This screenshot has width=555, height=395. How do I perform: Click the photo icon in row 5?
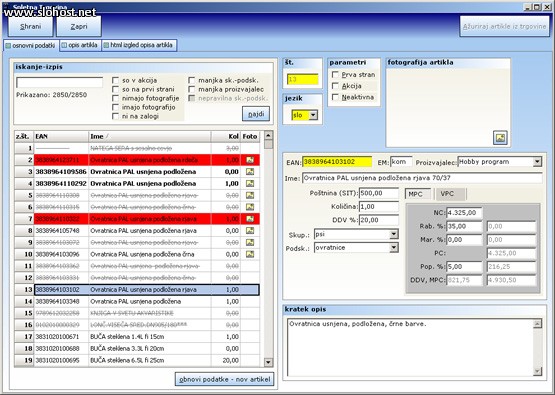250,195
